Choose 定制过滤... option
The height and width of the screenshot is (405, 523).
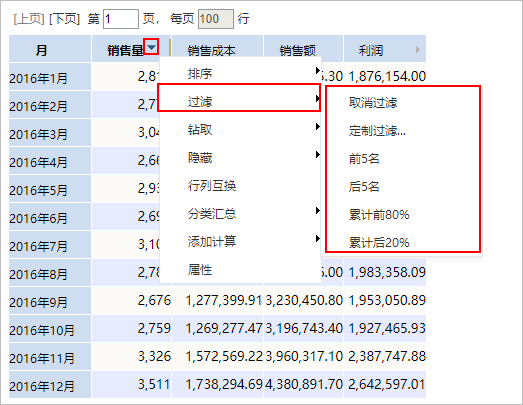tap(403, 130)
